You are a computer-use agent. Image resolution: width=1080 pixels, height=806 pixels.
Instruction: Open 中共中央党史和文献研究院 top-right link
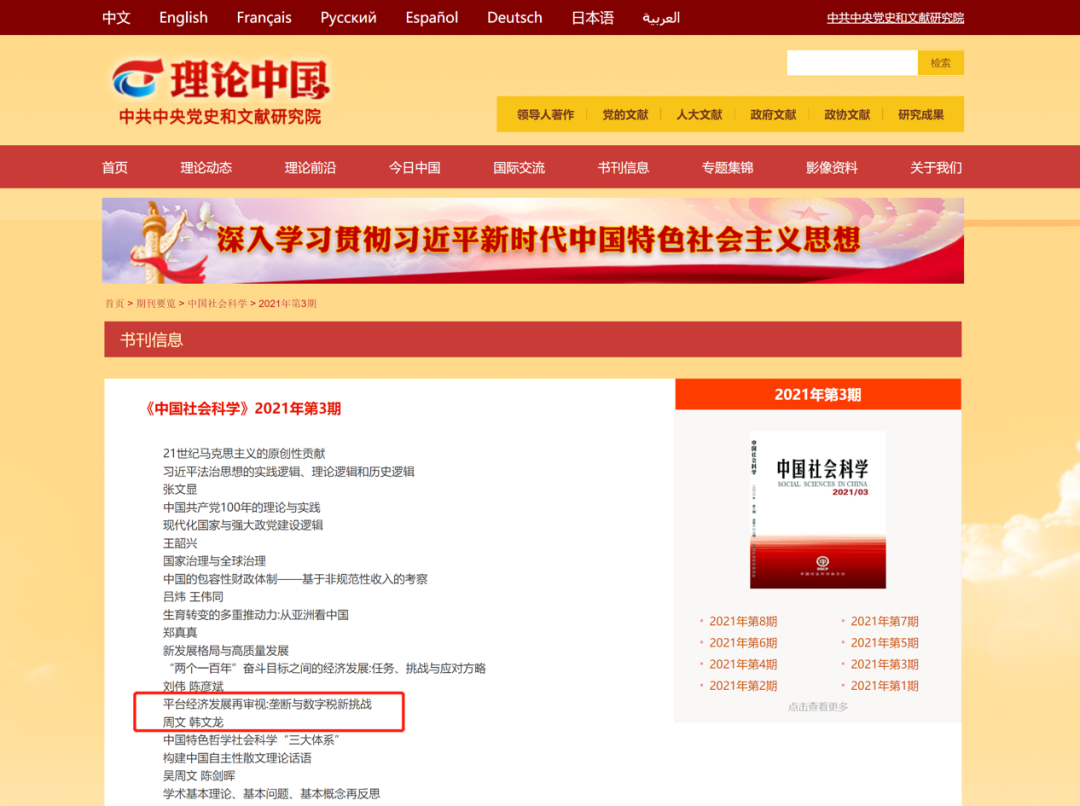895,18
